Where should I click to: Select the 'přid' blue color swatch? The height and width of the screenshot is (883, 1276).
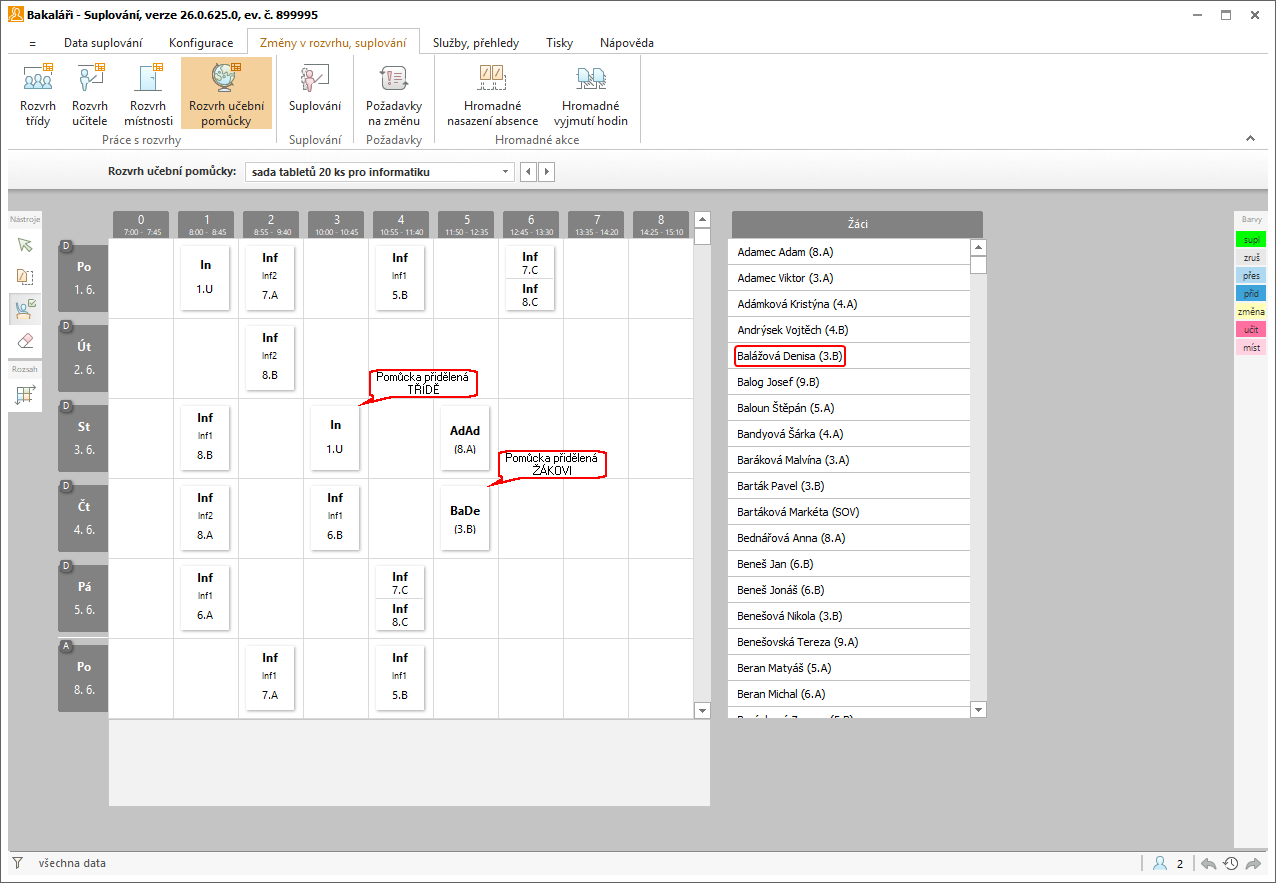(1251, 293)
